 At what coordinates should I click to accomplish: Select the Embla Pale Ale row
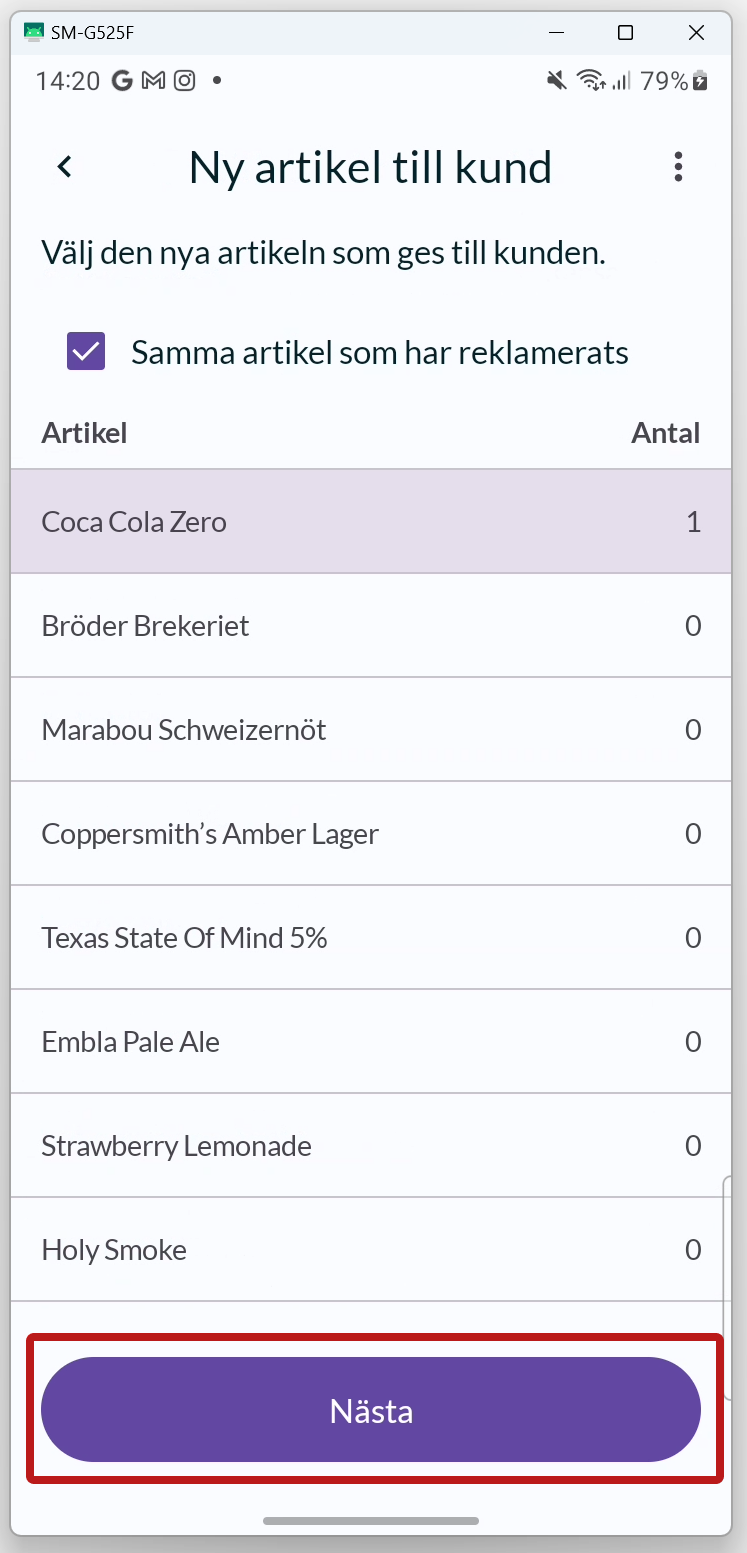pyautogui.click(x=371, y=1042)
